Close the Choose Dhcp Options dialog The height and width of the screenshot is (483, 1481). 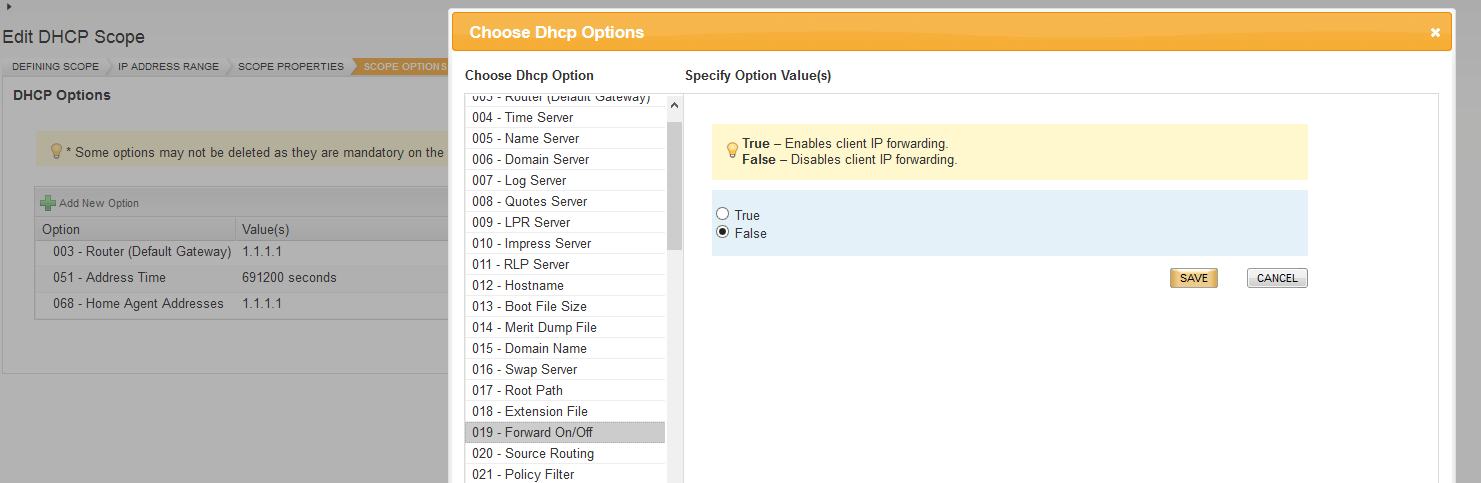[x=1435, y=33]
